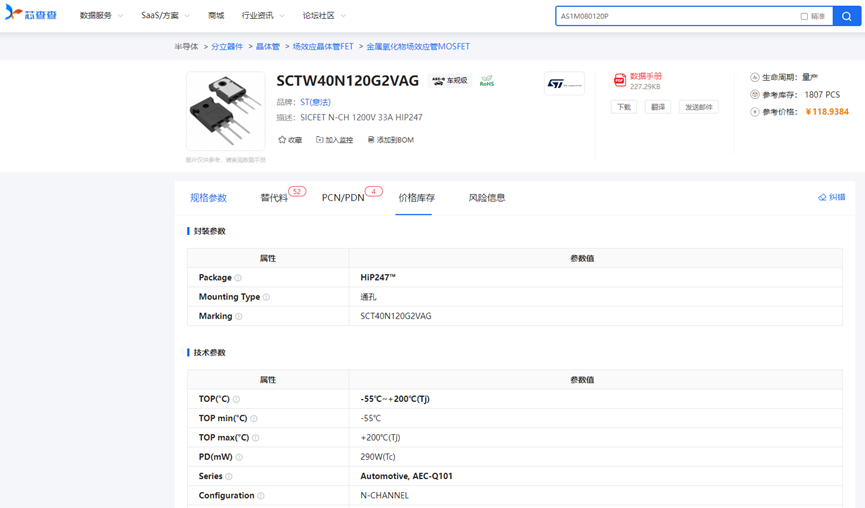Click info icon beside Marking
This screenshot has height=508, width=865.
tap(239, 317)
